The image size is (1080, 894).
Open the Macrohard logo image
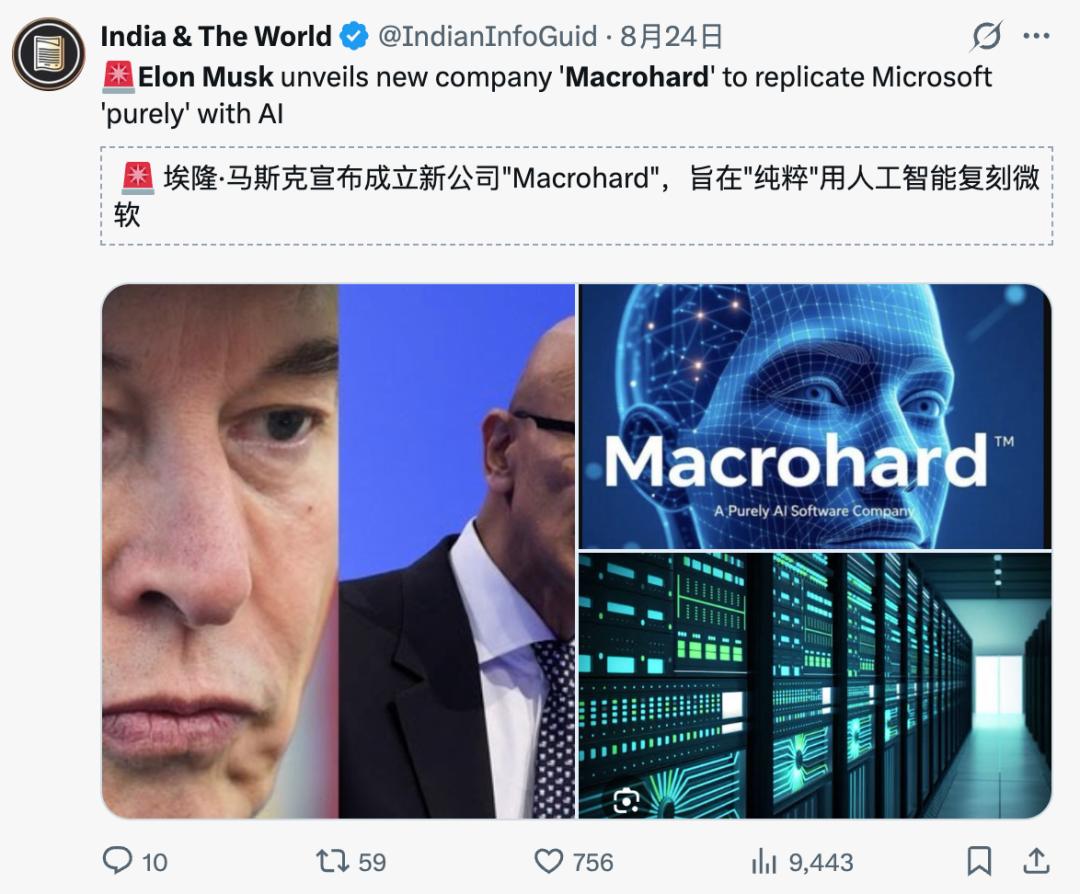coord(815,416)
